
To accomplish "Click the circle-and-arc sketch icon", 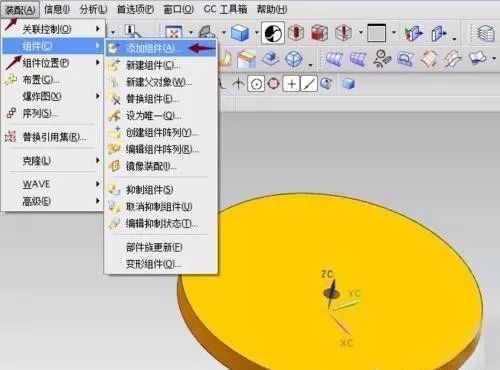I will tap(382, 59).
